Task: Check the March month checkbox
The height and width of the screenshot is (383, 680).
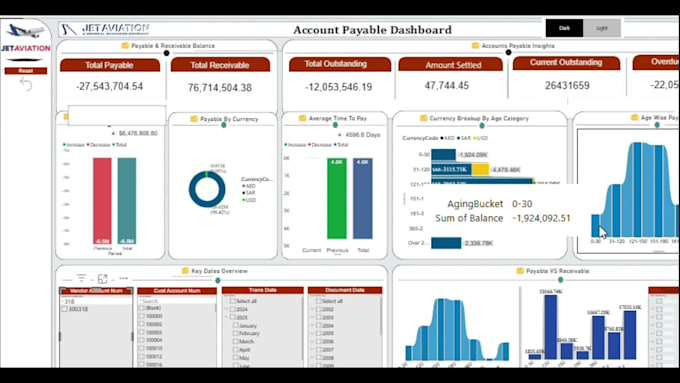Action: (x=235, y=341)
